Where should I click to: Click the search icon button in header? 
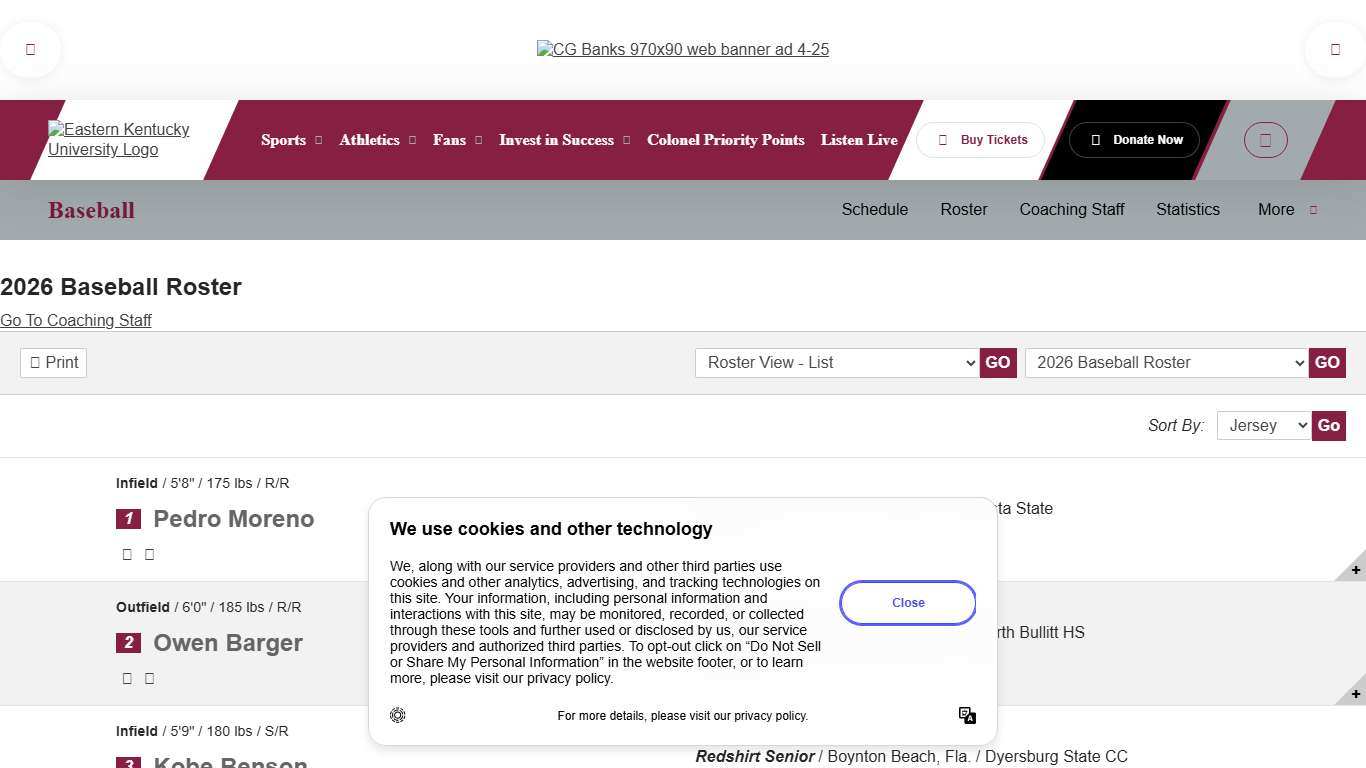coord(1265,140)
